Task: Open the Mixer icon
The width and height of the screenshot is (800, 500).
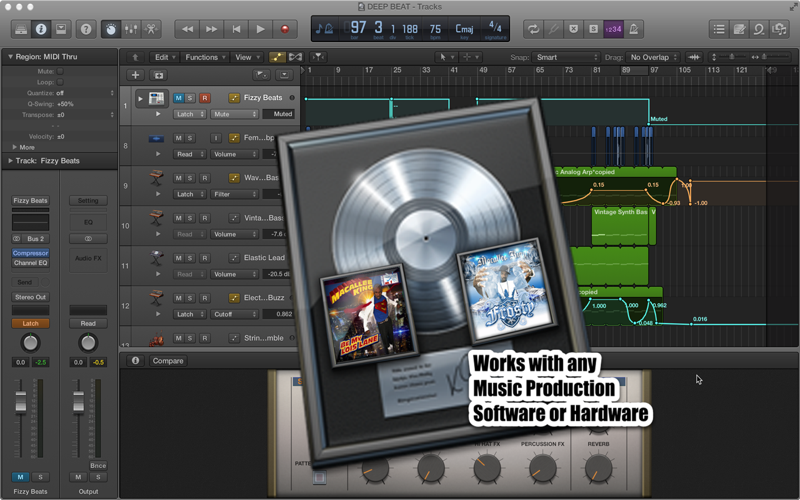Action: pos(131,29)
